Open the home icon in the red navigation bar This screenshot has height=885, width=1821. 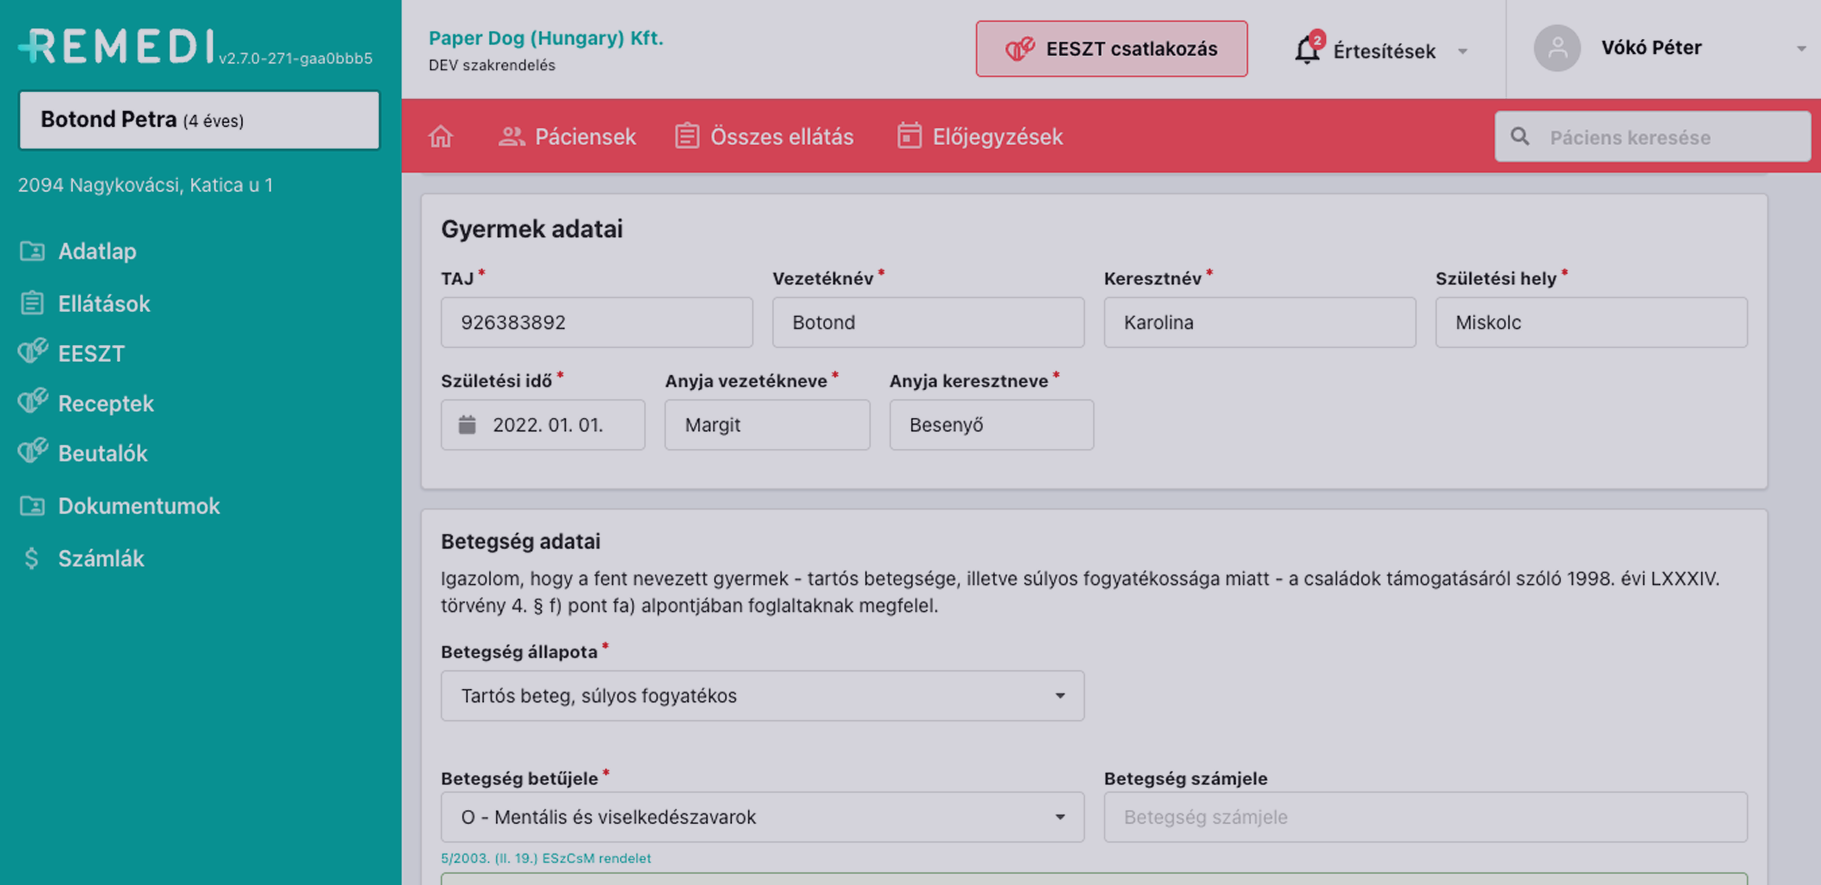[441, 136]
